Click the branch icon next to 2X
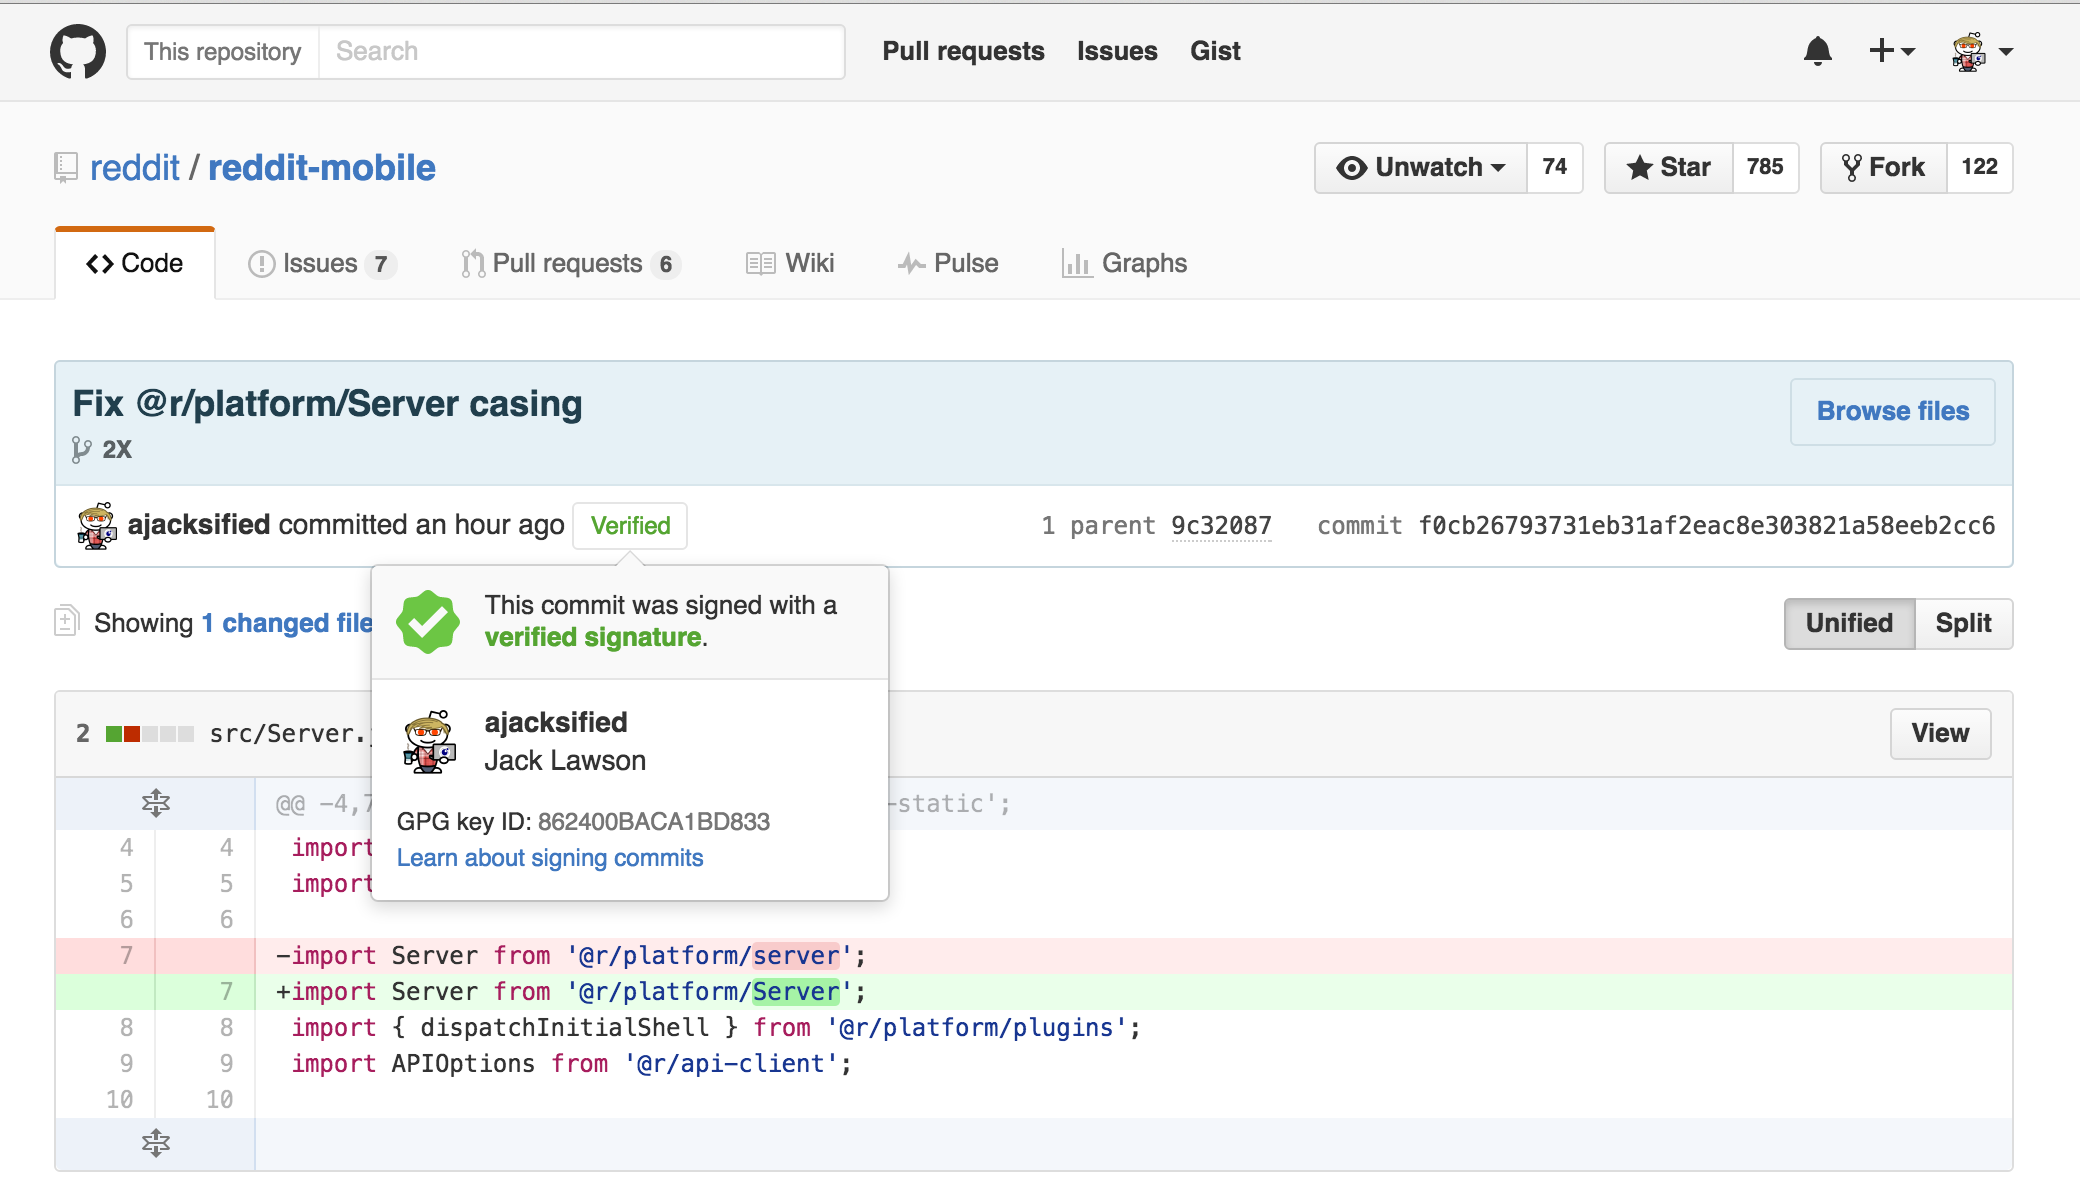This screenshot has width=2080, height=1198. point(82,449)
